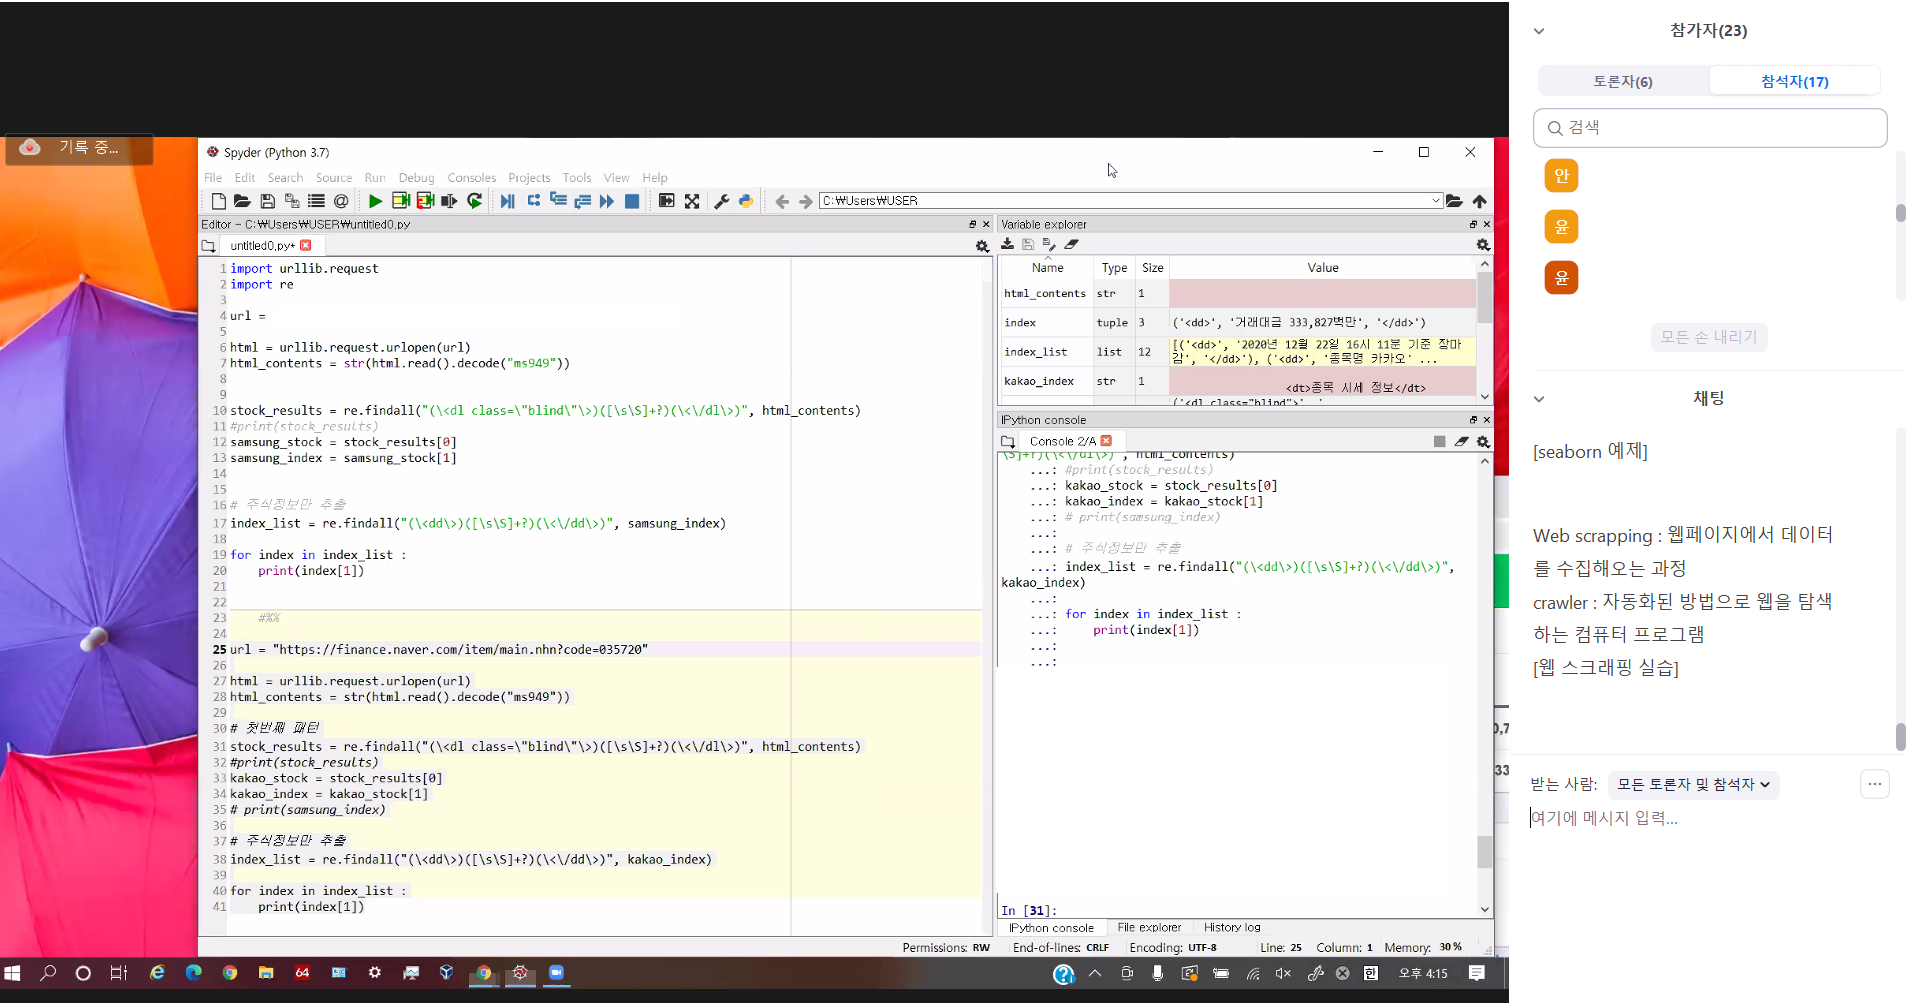The image size is (1906, 1003).
Task: Click the 모든 손 내리기 button
Action: pyautogui.click(x=1708, y=337)
